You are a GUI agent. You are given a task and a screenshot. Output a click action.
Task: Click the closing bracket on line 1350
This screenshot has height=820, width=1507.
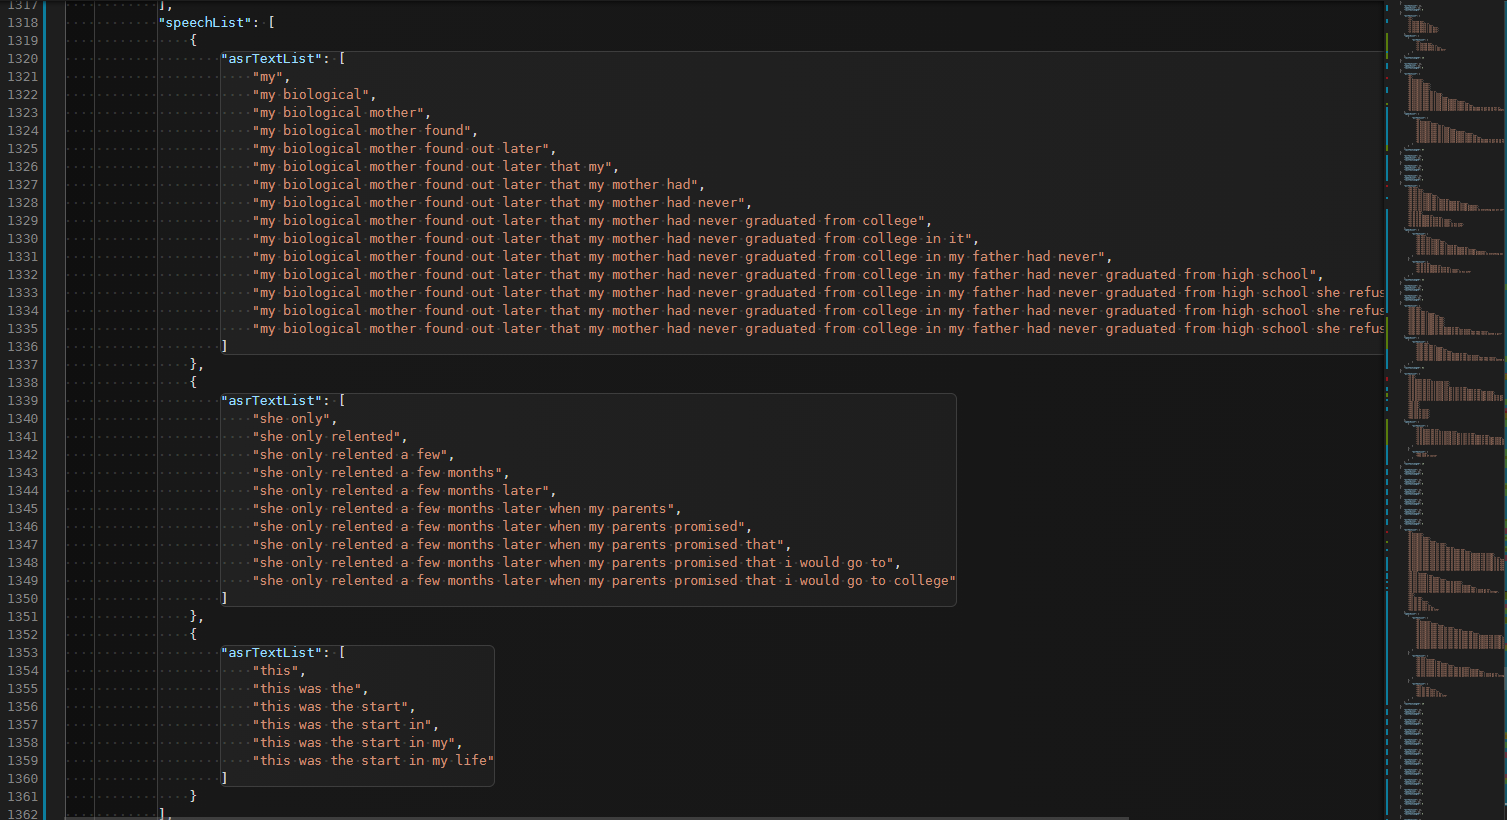click(225, 598)
